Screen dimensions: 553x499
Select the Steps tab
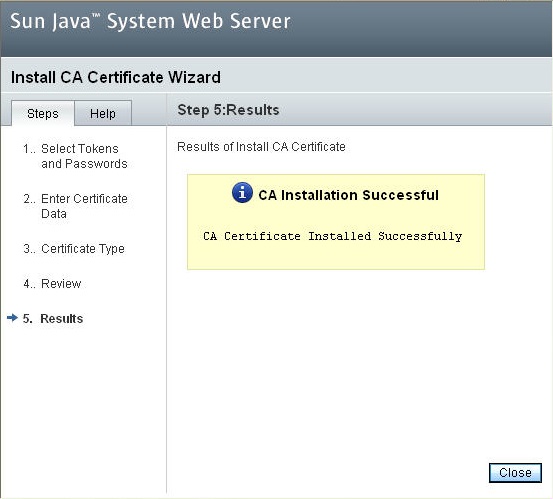pos(43,114)
